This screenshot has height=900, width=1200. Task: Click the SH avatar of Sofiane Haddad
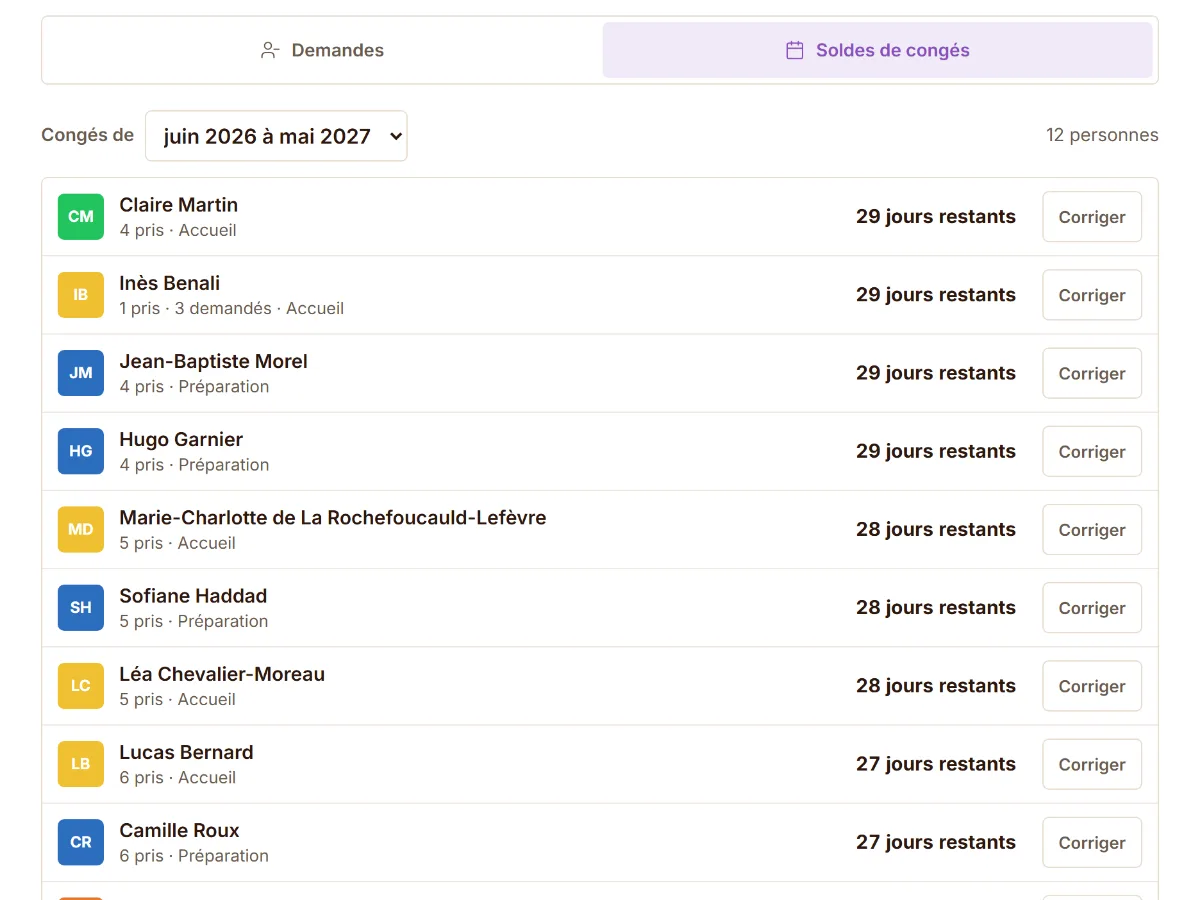tap(81, 608)
